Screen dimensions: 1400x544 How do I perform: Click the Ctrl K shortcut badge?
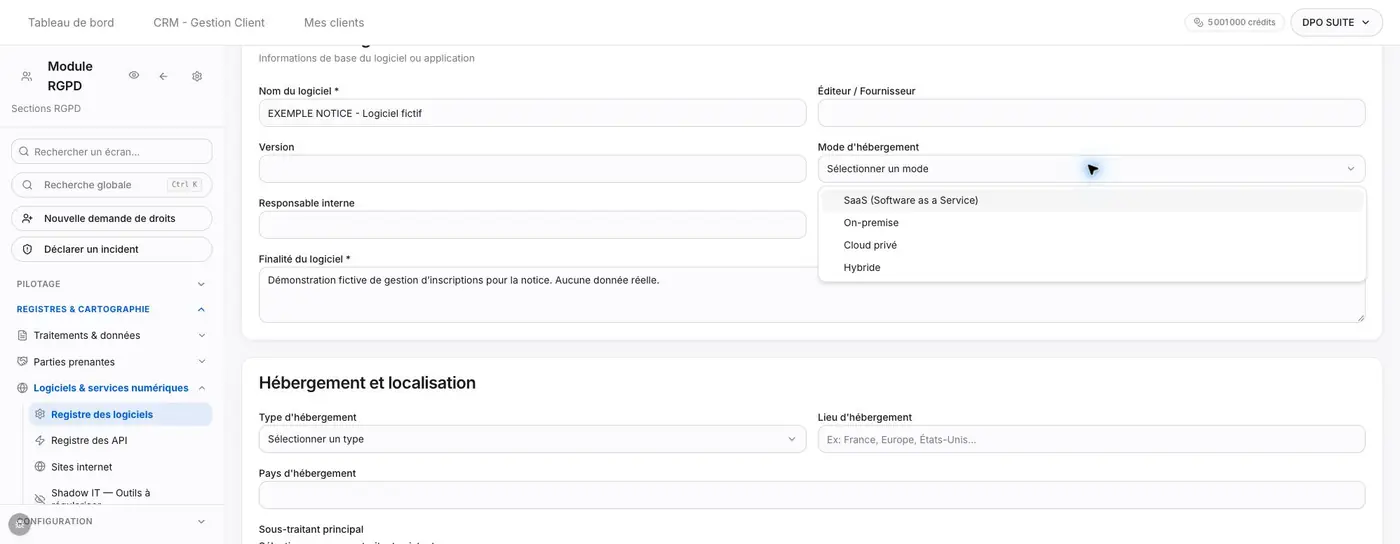tap(184, 185)
